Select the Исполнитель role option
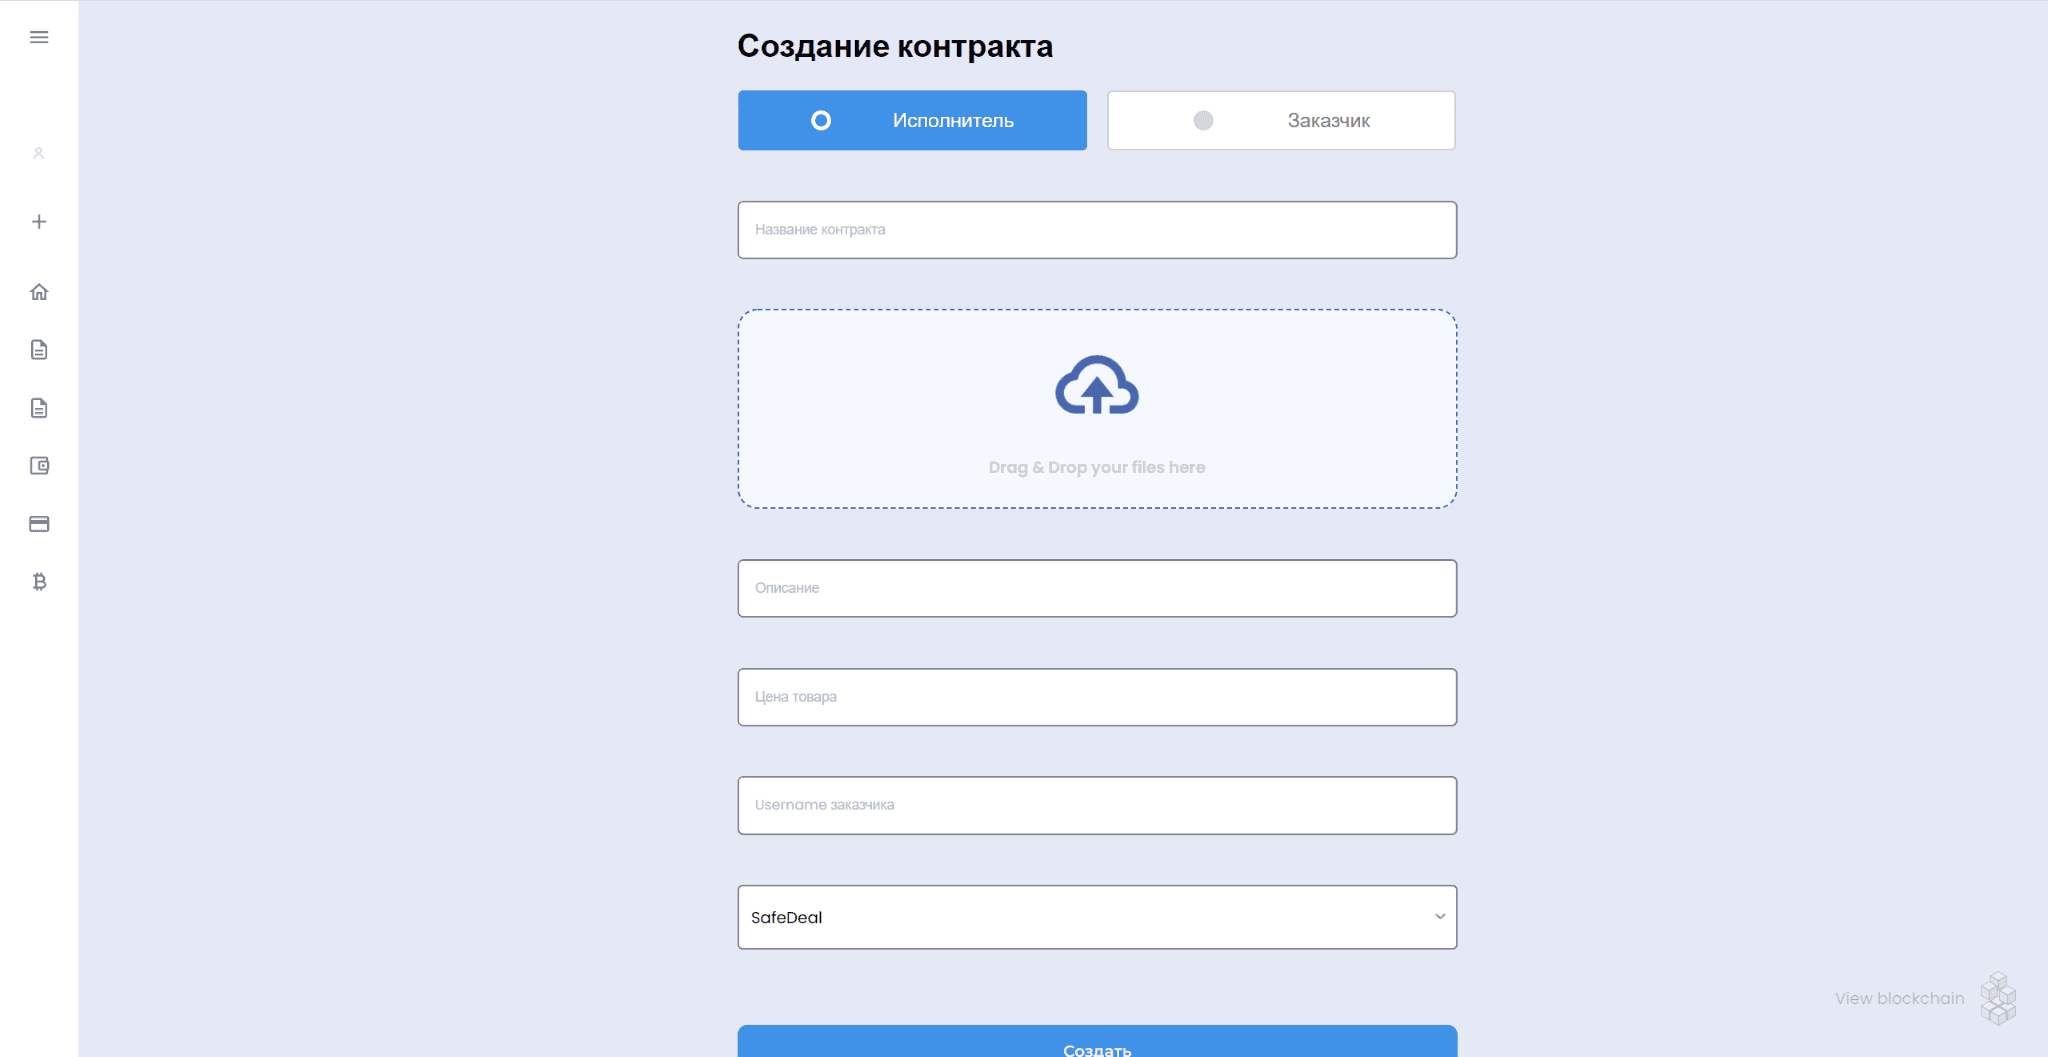Image resolution: width=2048 pixels, height=1057 pixels. (912, 120)
